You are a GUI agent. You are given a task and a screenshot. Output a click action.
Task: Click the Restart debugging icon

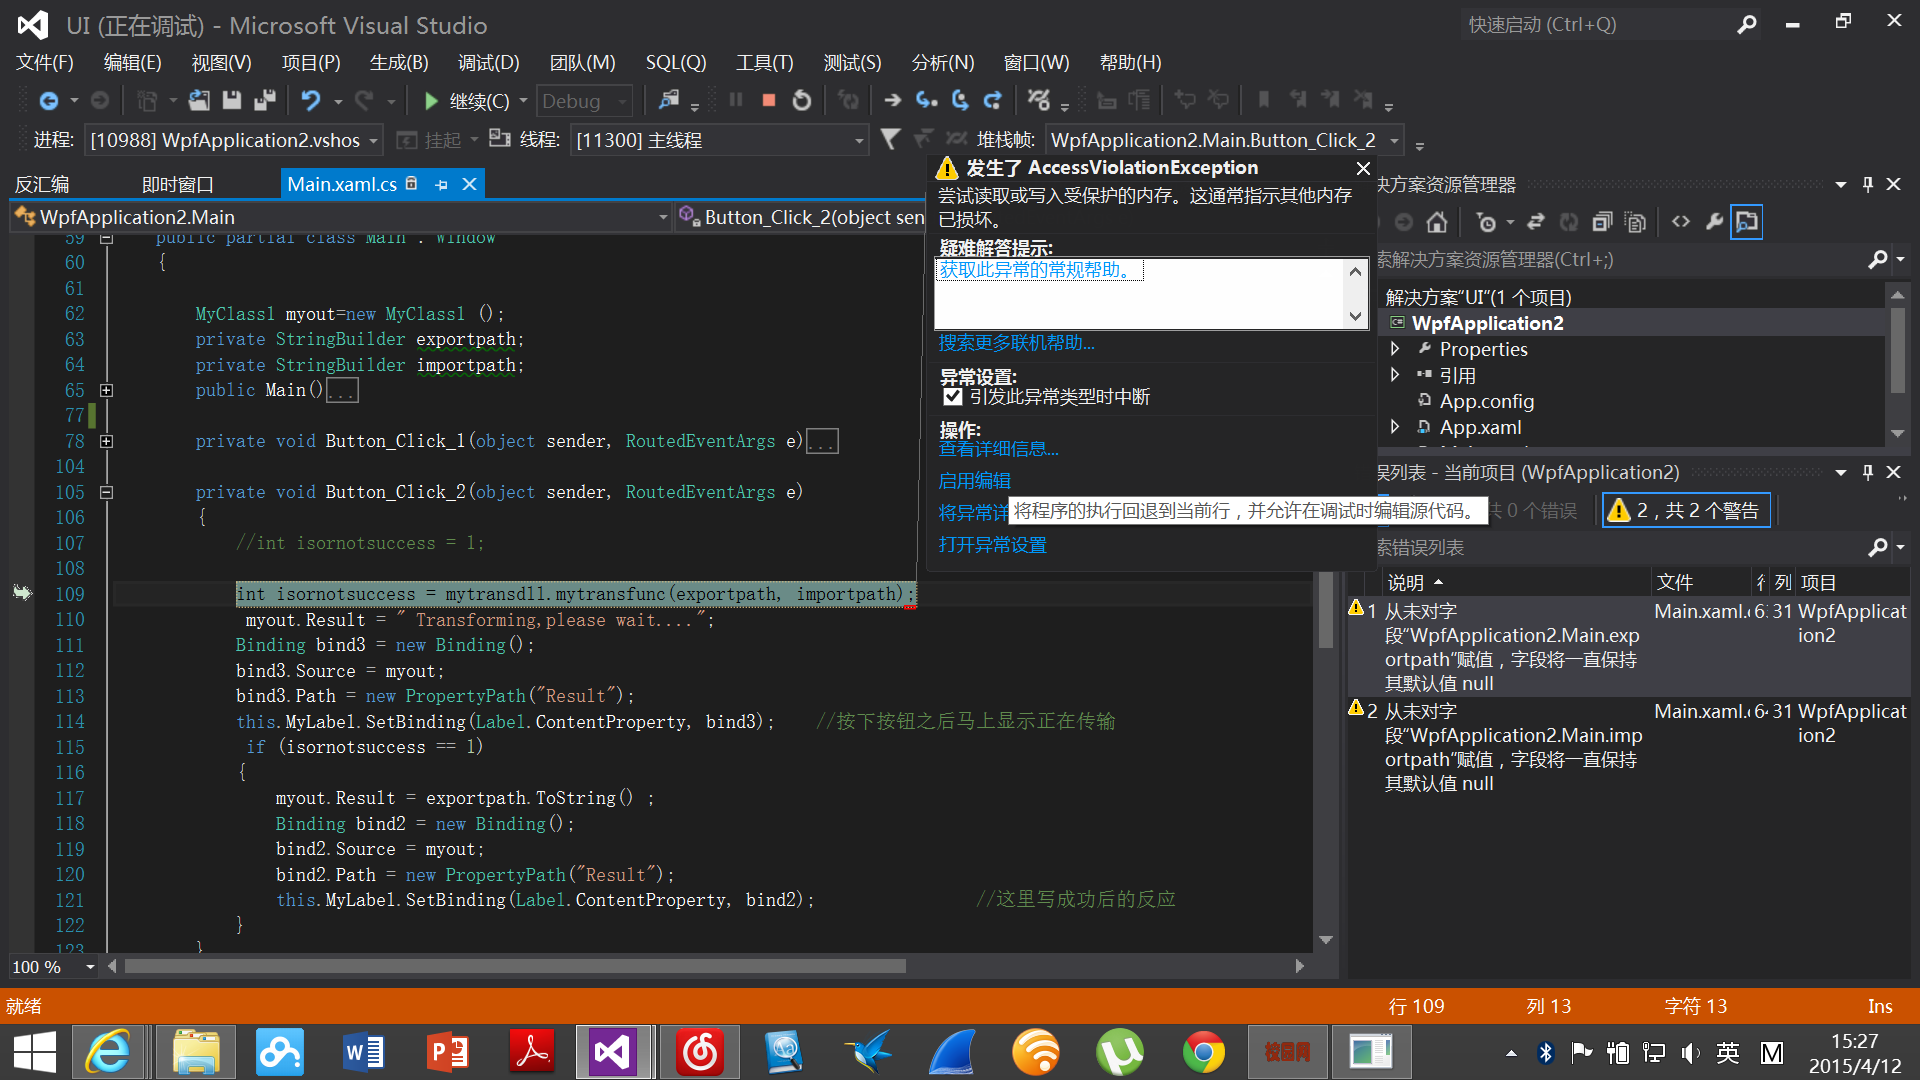coord(802,101)
